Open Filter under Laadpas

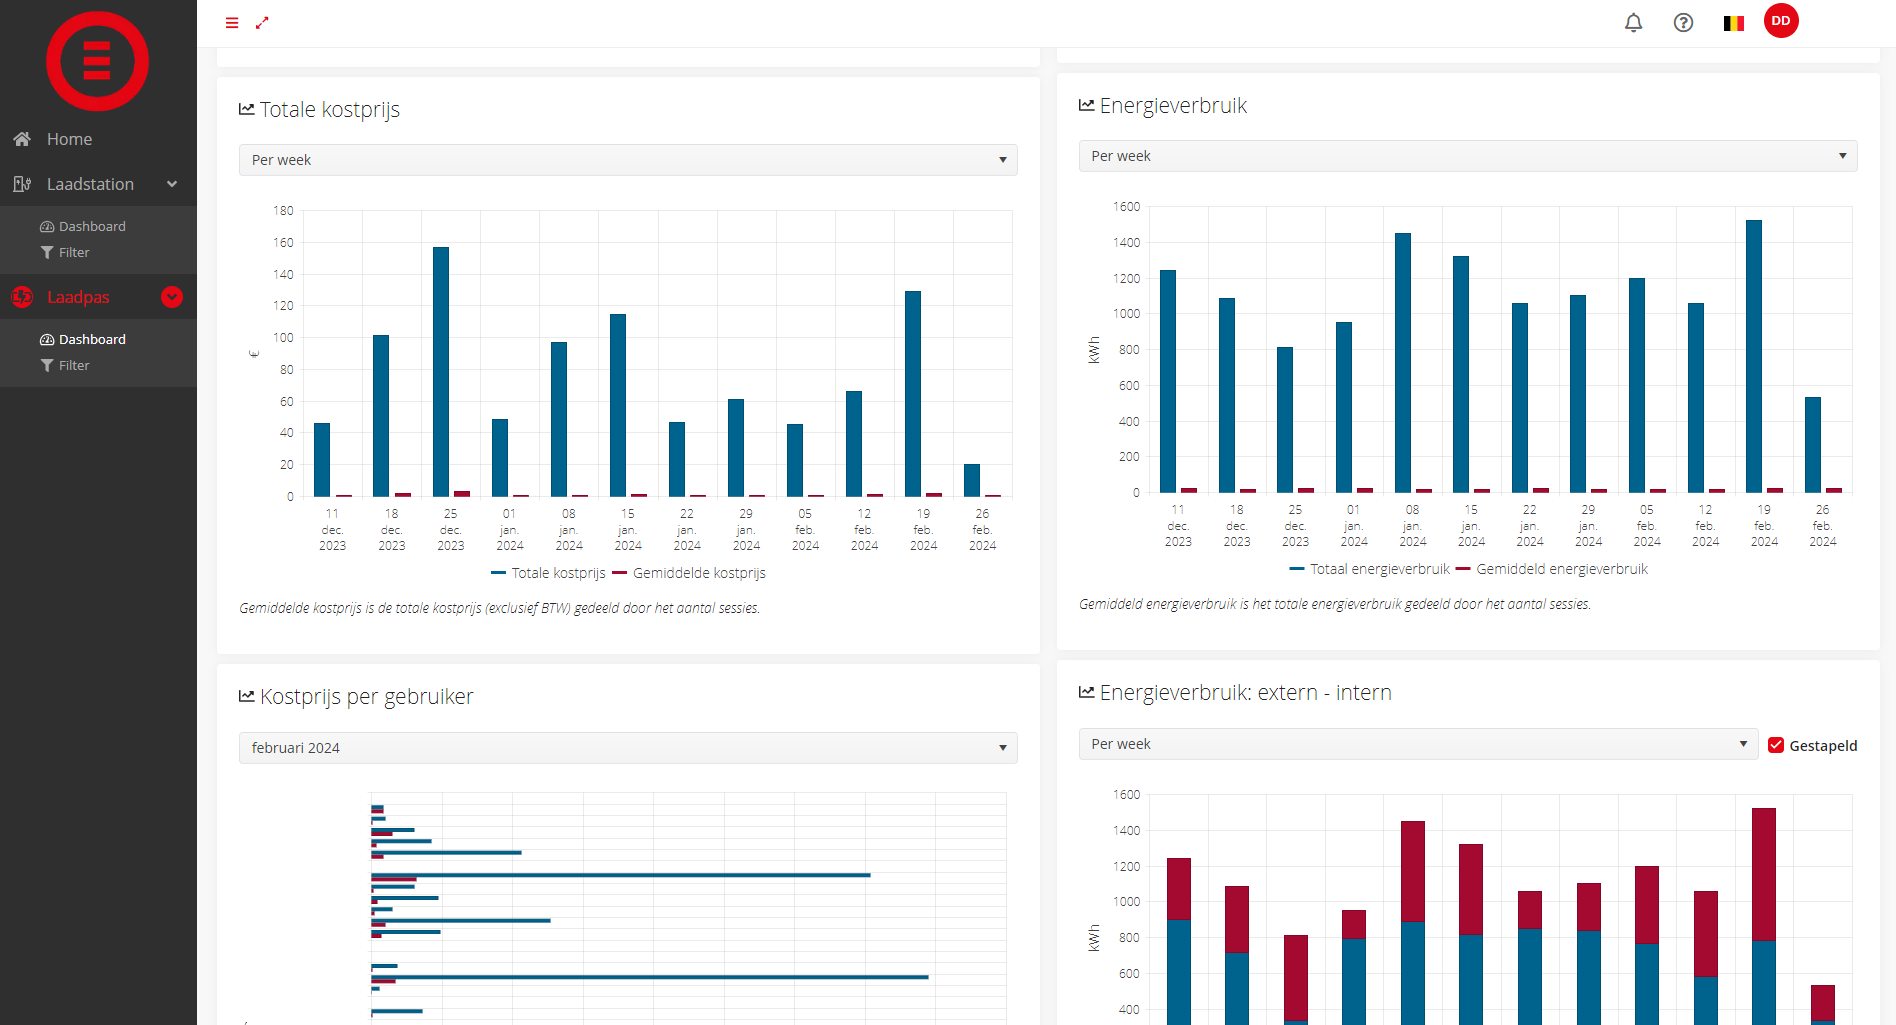click(x=73, y=366)
